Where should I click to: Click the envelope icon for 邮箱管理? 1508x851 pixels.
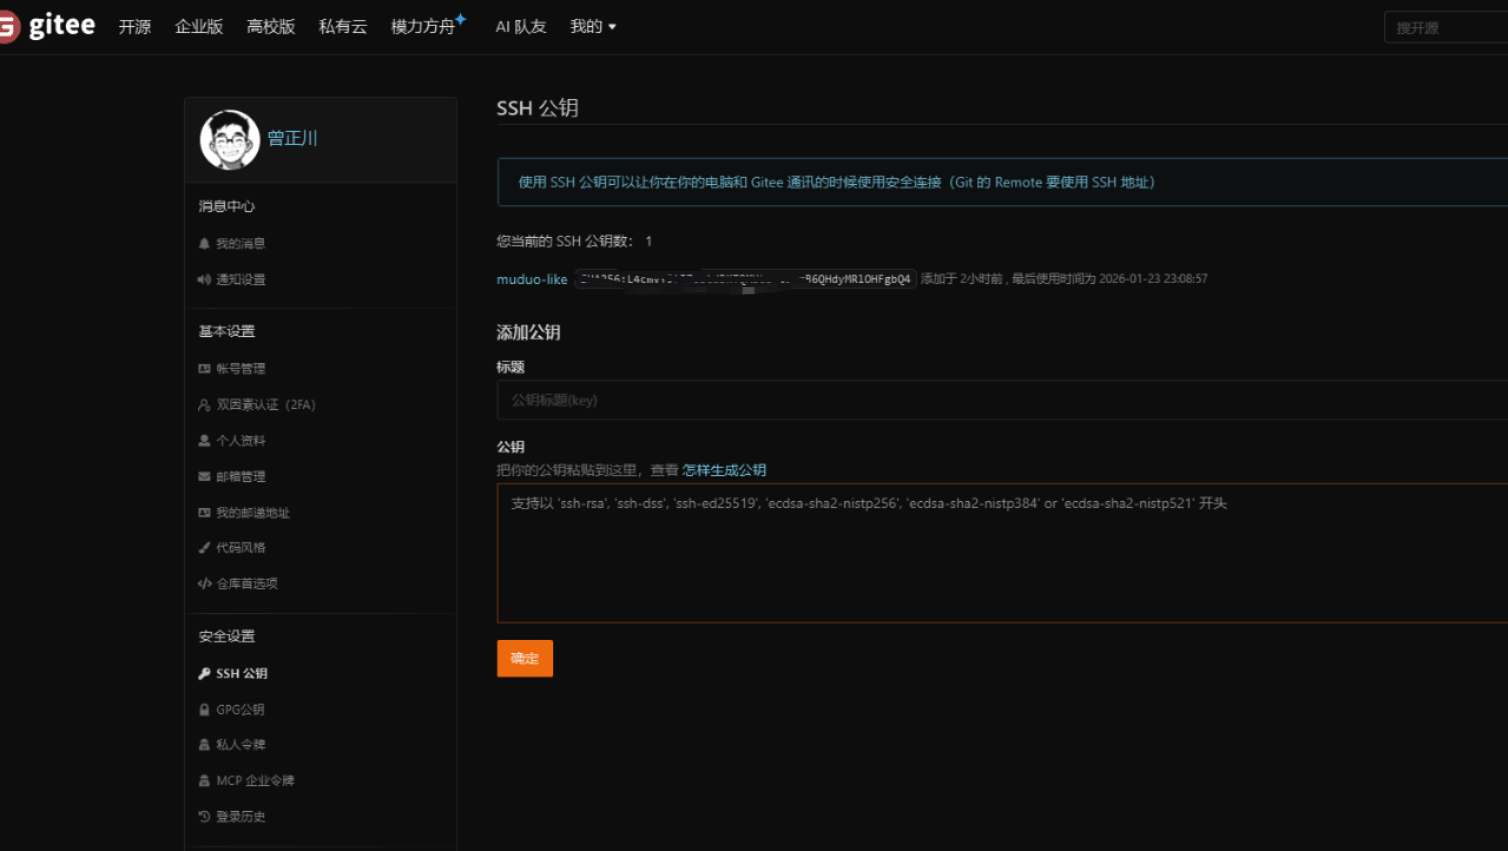tap(204, 476)
